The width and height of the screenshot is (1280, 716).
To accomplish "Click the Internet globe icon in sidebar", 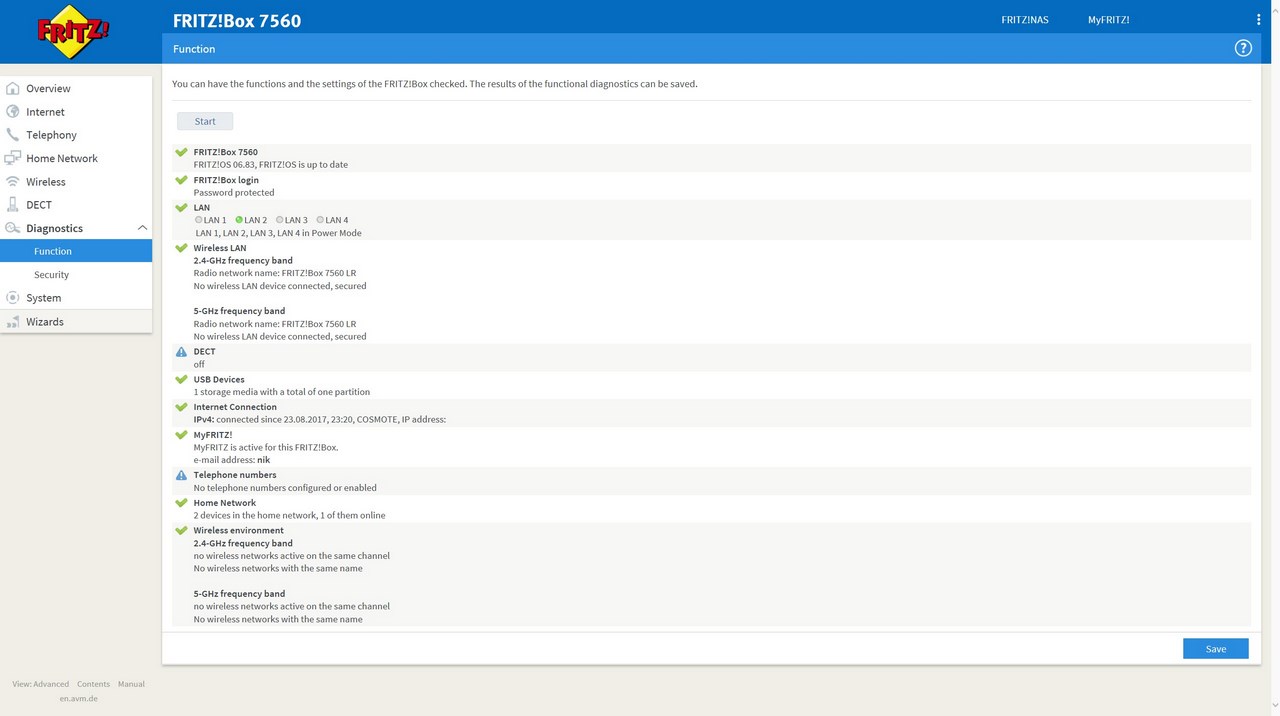I will point(13,112).
